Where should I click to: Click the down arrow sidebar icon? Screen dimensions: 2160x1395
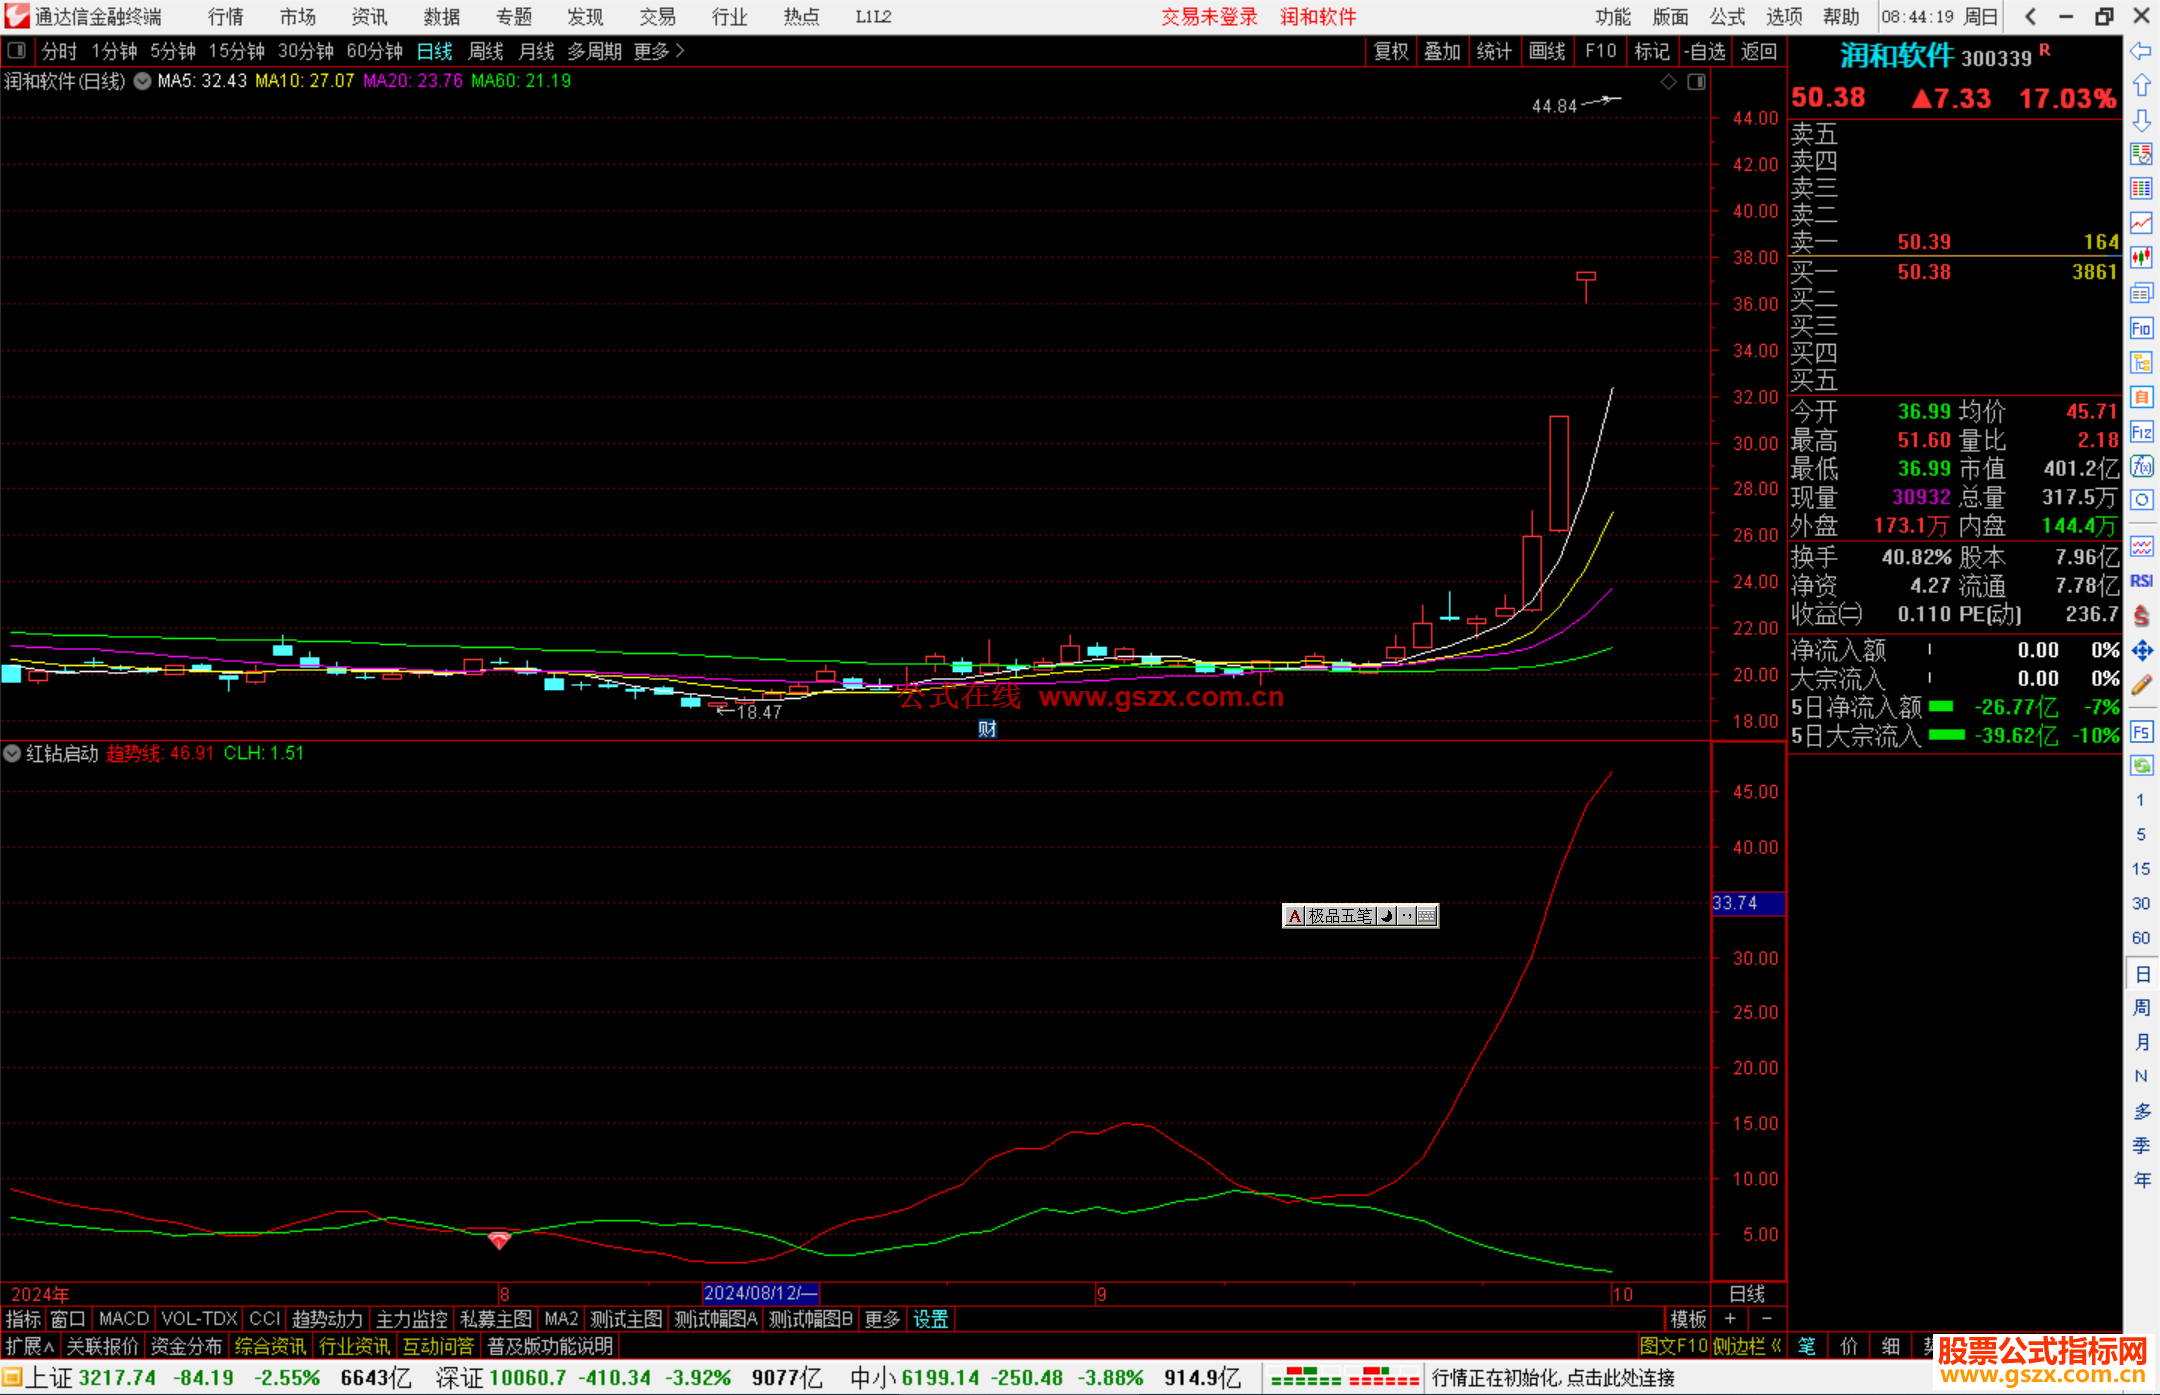2141,120
